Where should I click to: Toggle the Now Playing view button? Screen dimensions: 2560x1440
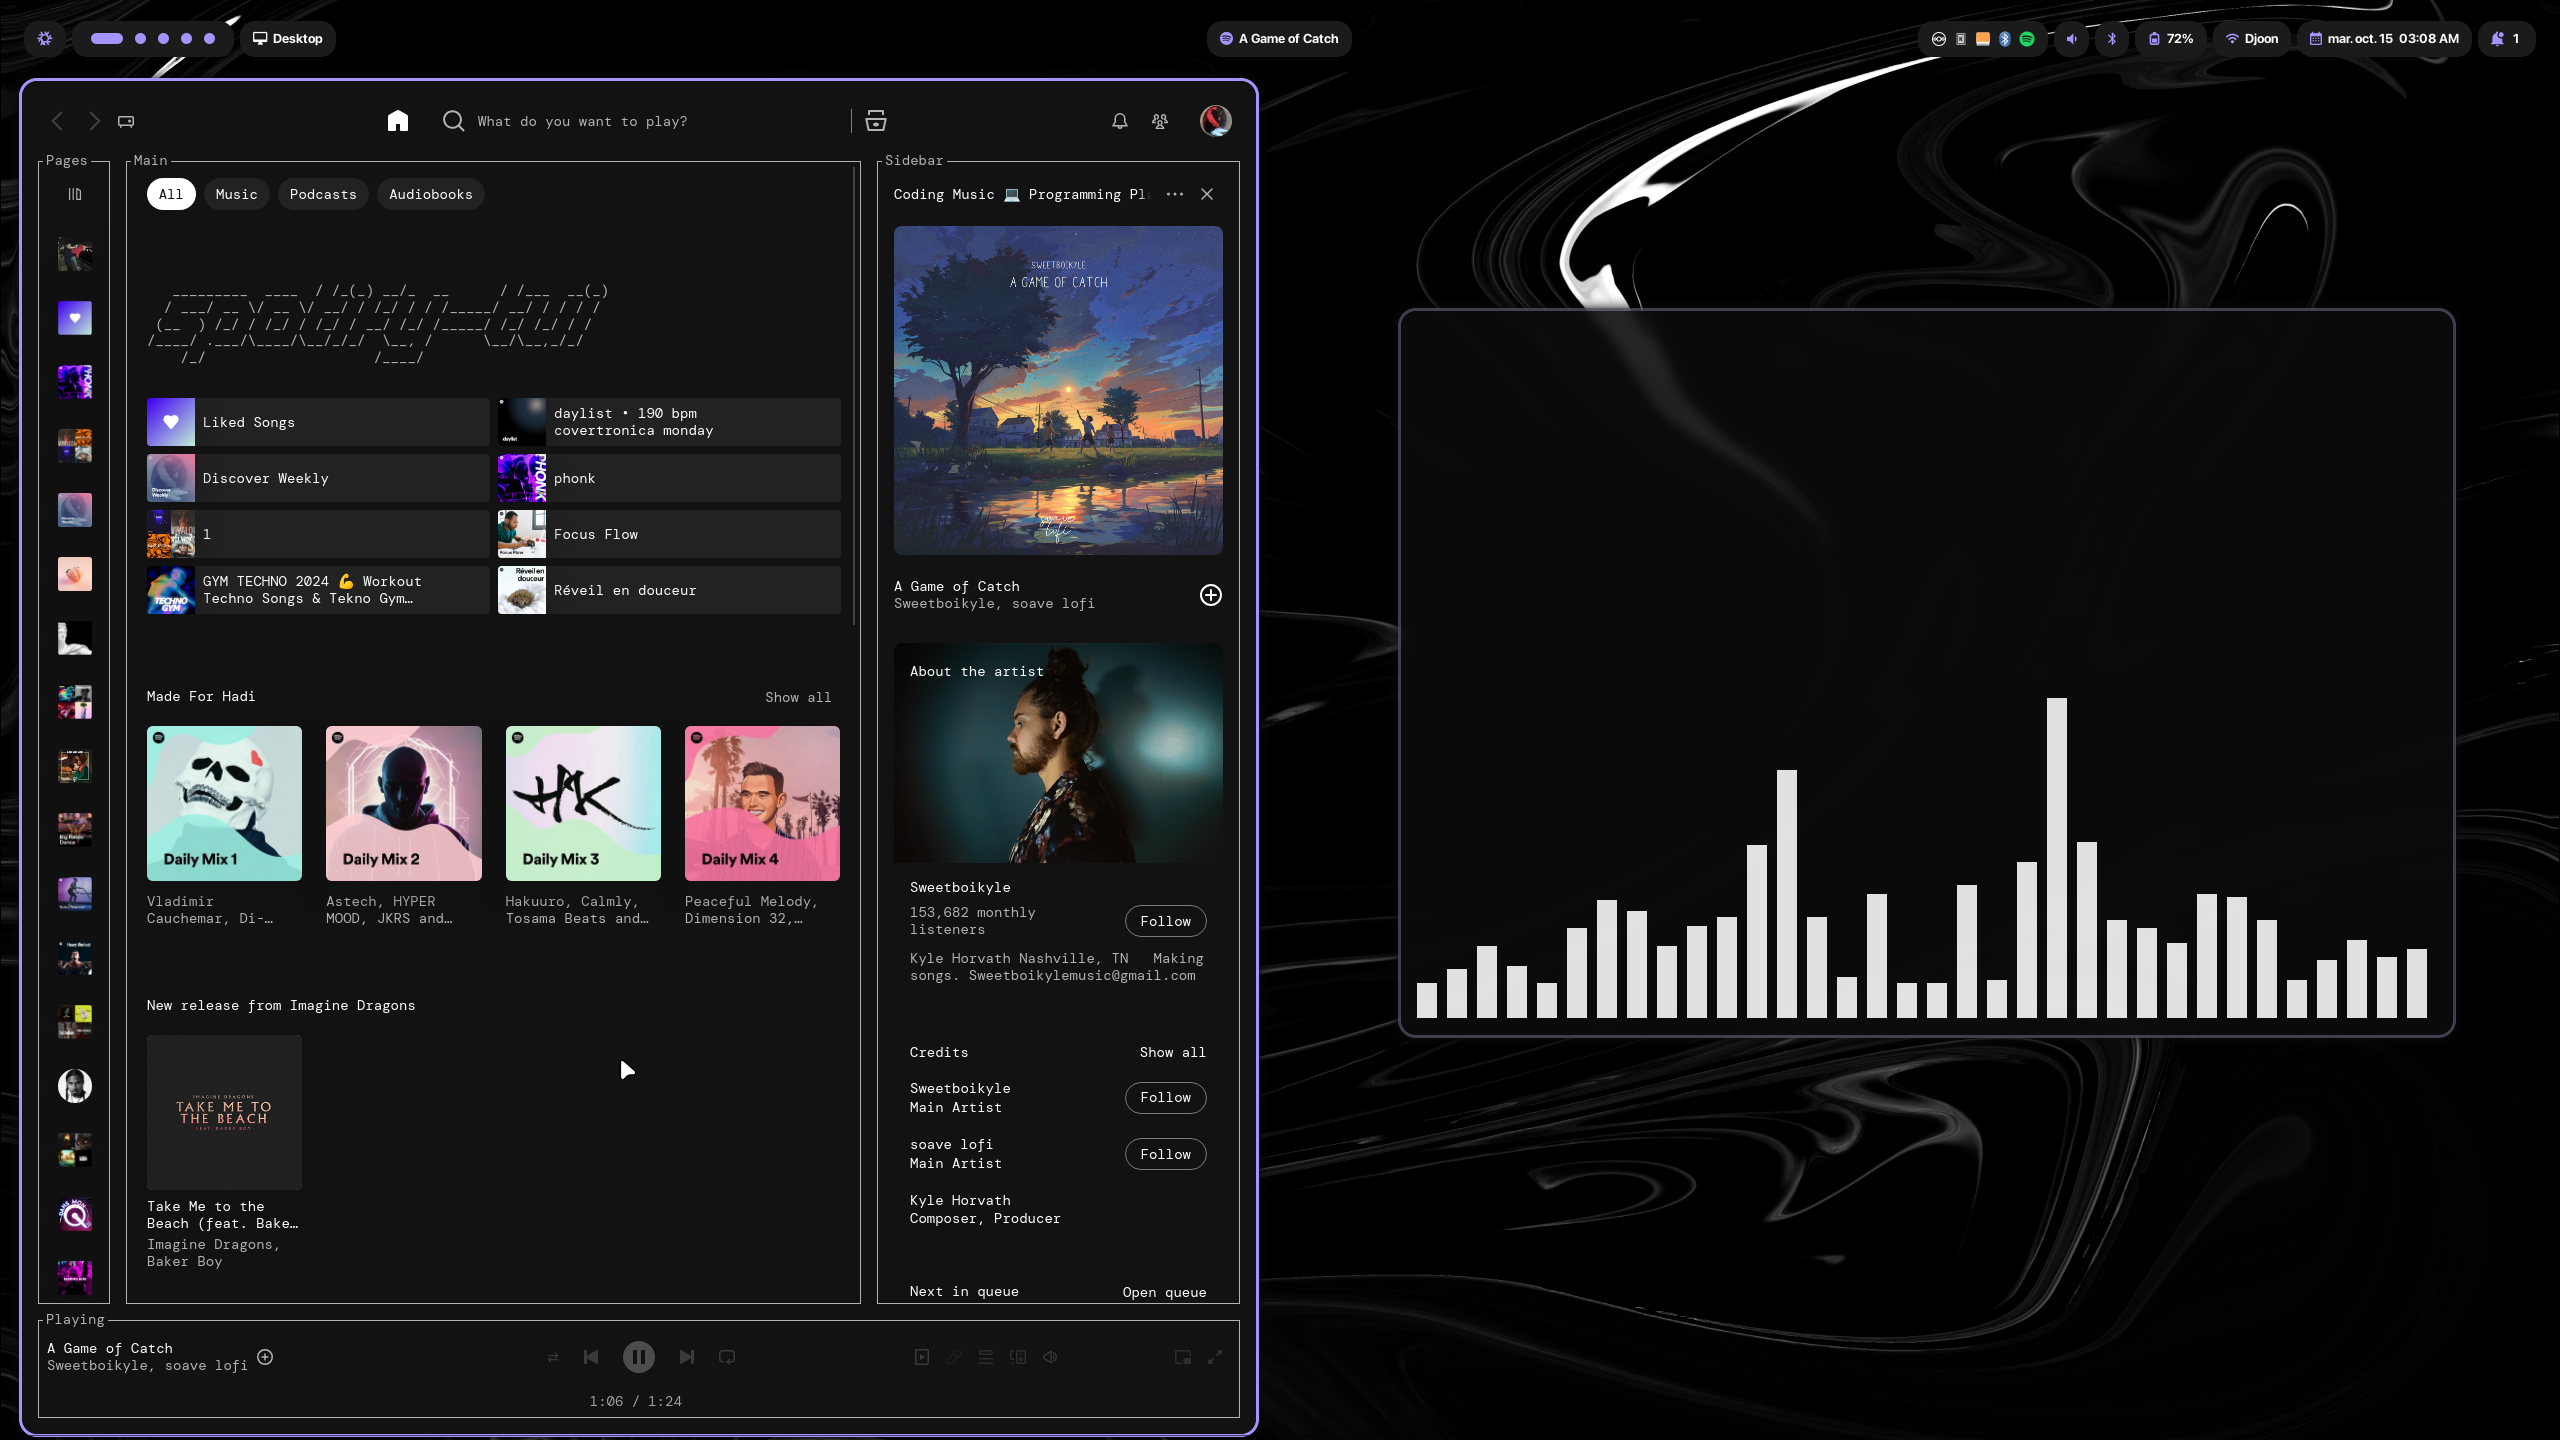922,1357
